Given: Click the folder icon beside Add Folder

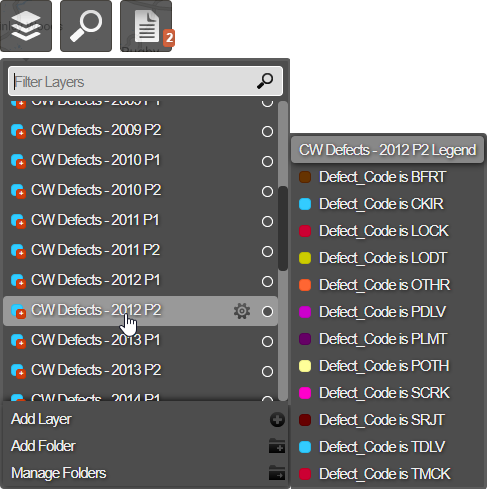Looking at the screenshot, I should (x=277, y=446).
